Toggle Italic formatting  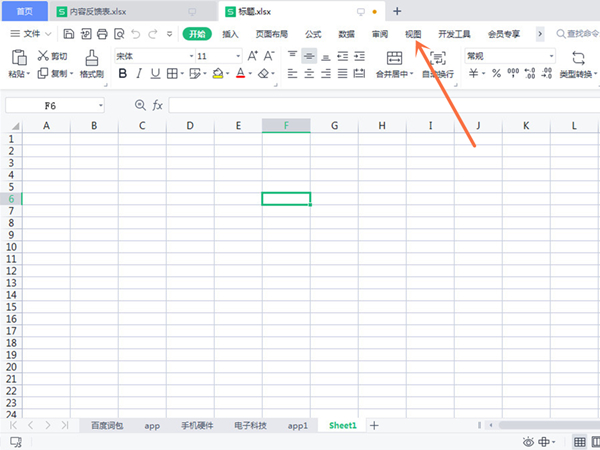(x=139, y=73)
